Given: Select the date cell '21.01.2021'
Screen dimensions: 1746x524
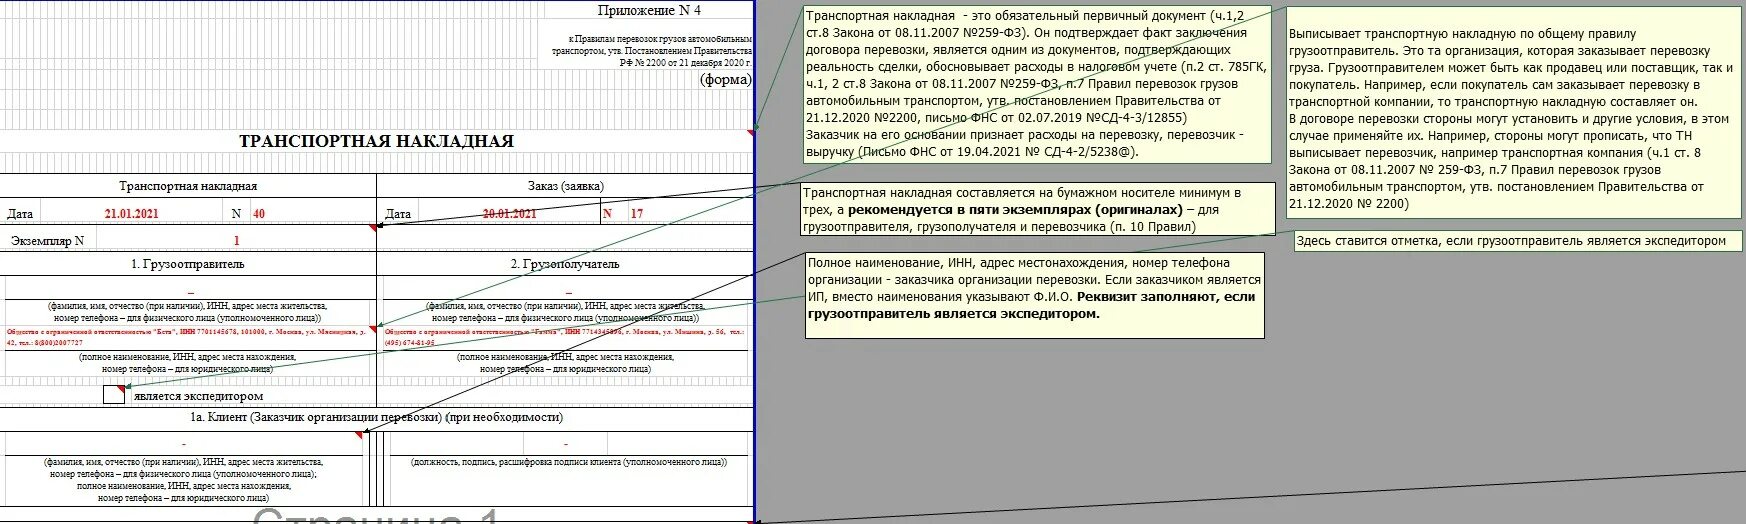Looking at the screenshot, I should [x=132, y=213].
